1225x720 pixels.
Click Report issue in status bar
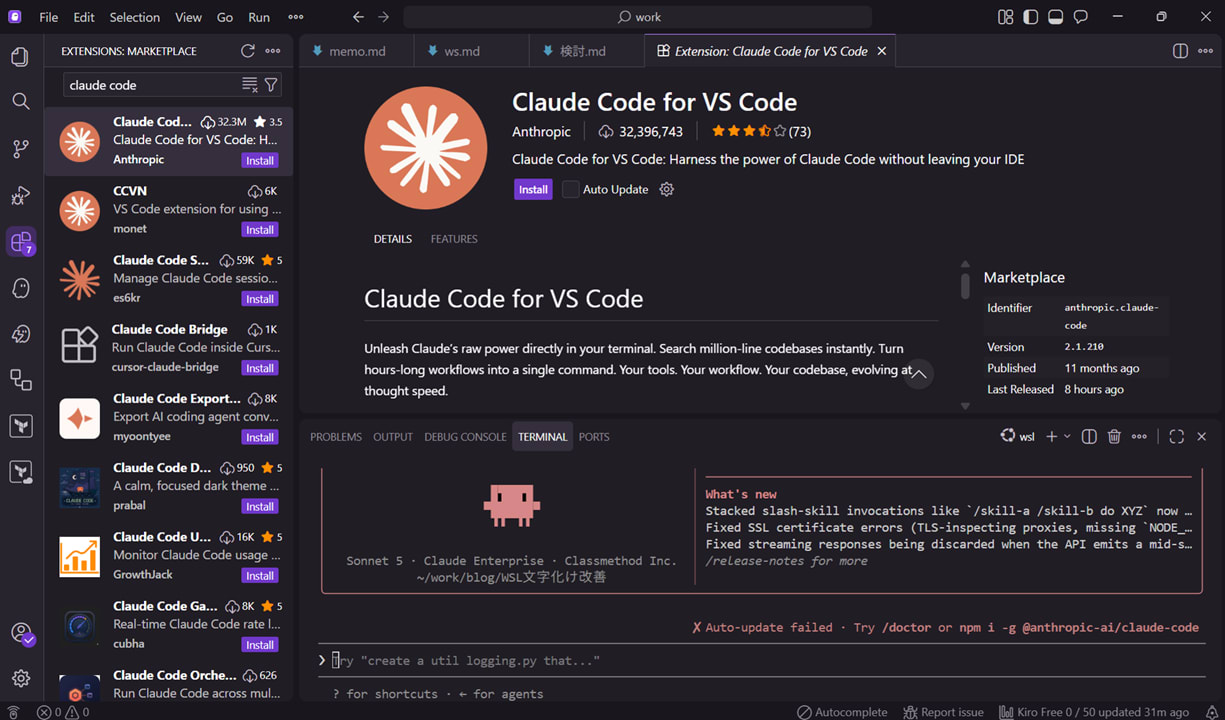(x=943, y=712)
